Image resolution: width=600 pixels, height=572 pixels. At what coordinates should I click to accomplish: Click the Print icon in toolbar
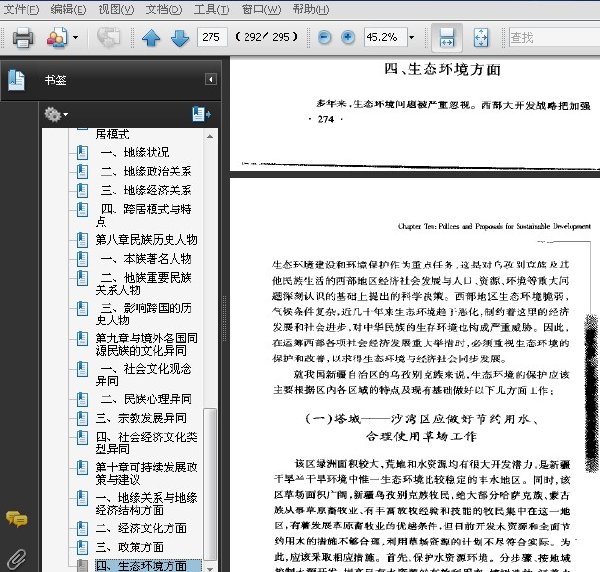(x=23, y=37)
